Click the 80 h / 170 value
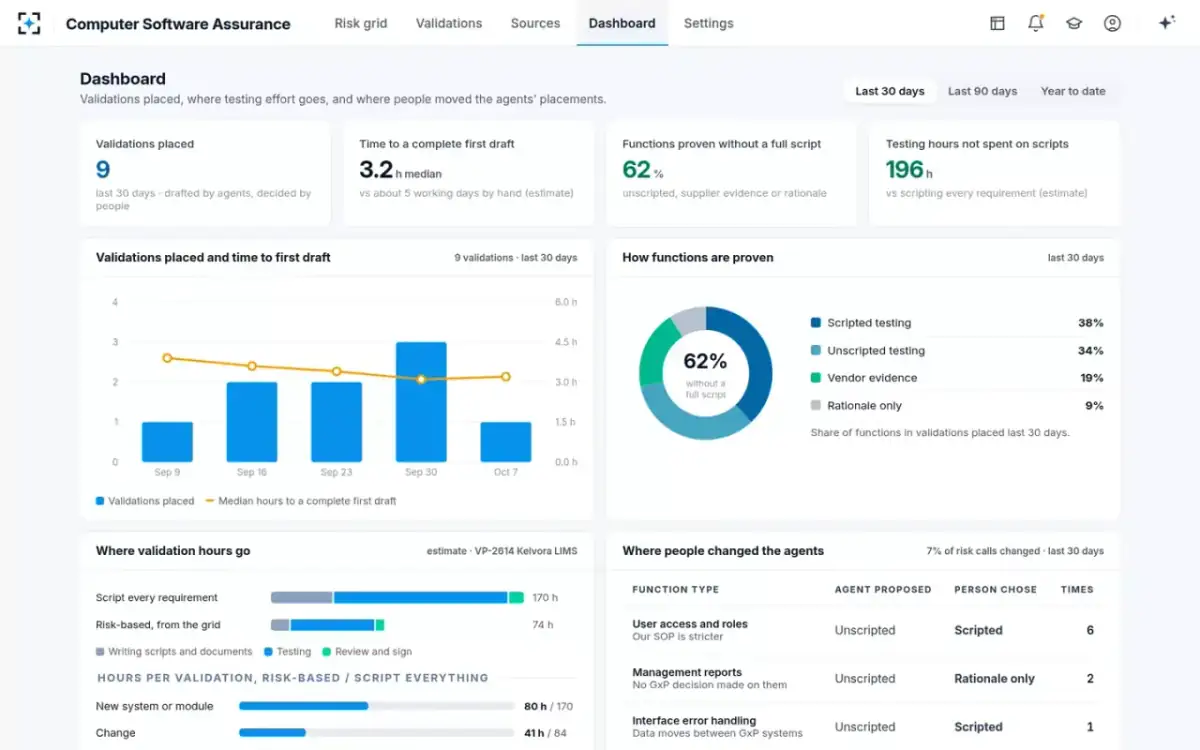The image size is (1200, 750). pyautogui.click(x=548, y=706)
